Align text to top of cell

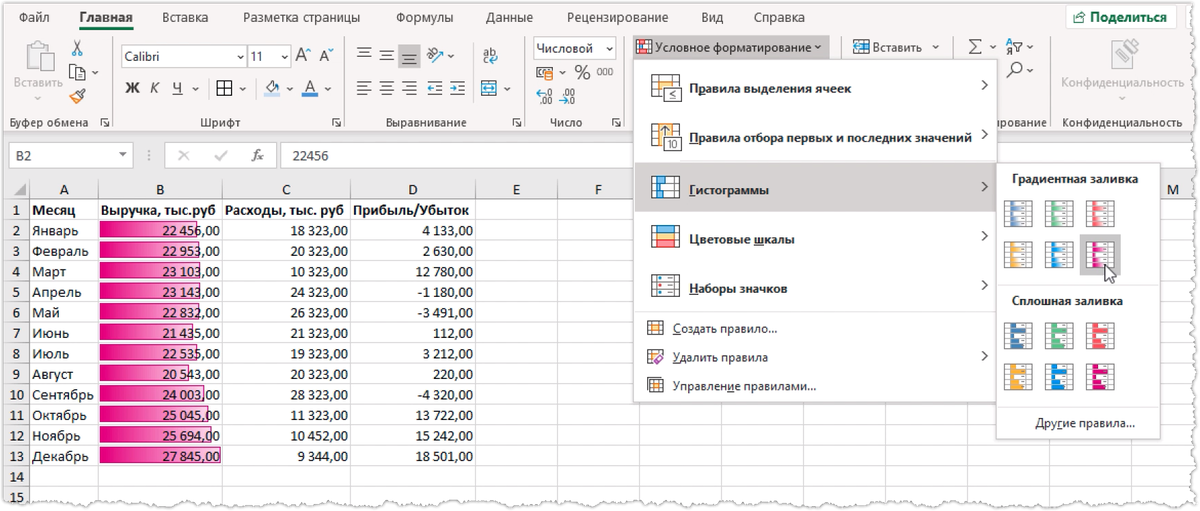click(365, 55)
